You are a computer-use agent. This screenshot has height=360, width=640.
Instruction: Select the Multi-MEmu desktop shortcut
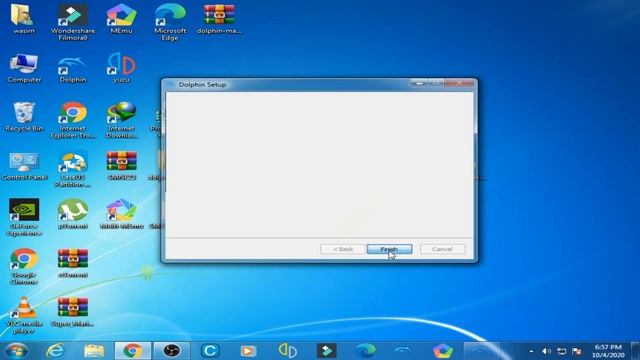click(x=121, y=214)
